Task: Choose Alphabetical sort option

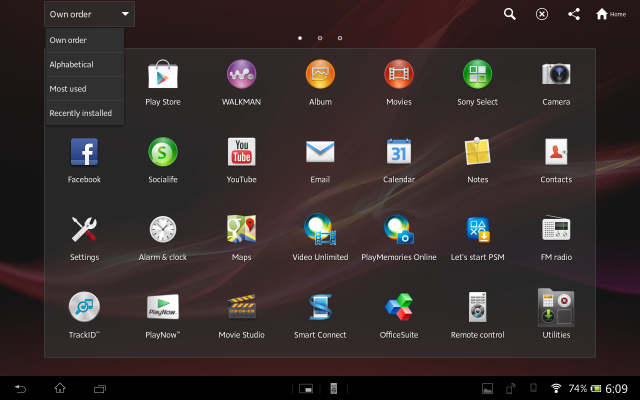Action: [84, 64]
